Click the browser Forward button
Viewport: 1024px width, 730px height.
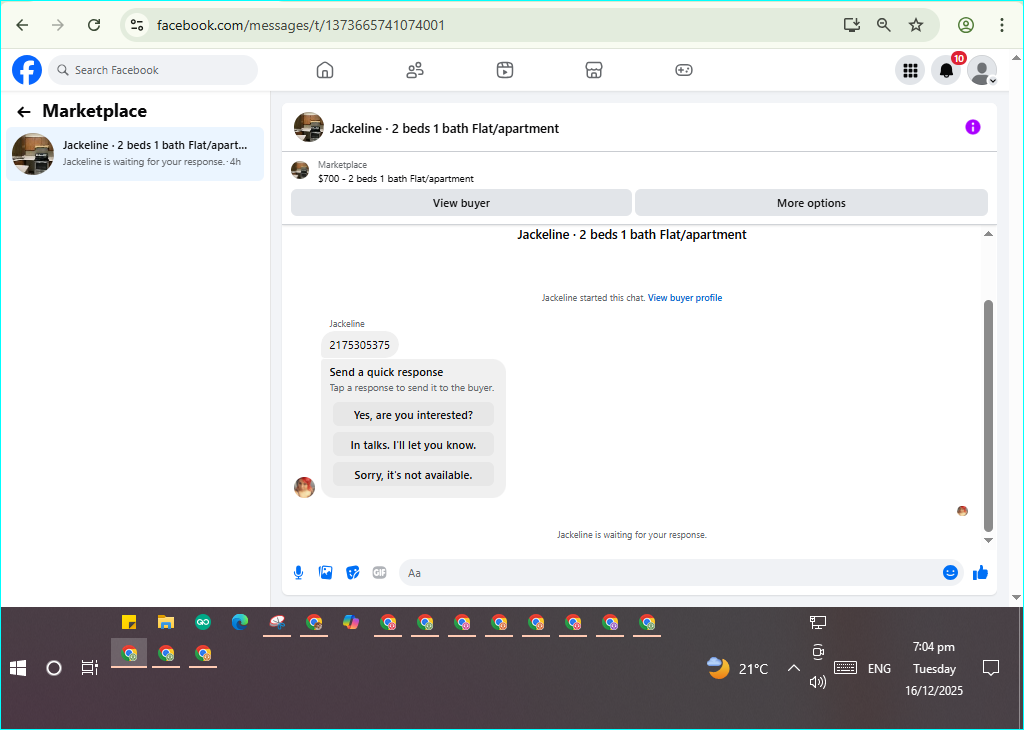pyautogui.click(x=58, y=25)
